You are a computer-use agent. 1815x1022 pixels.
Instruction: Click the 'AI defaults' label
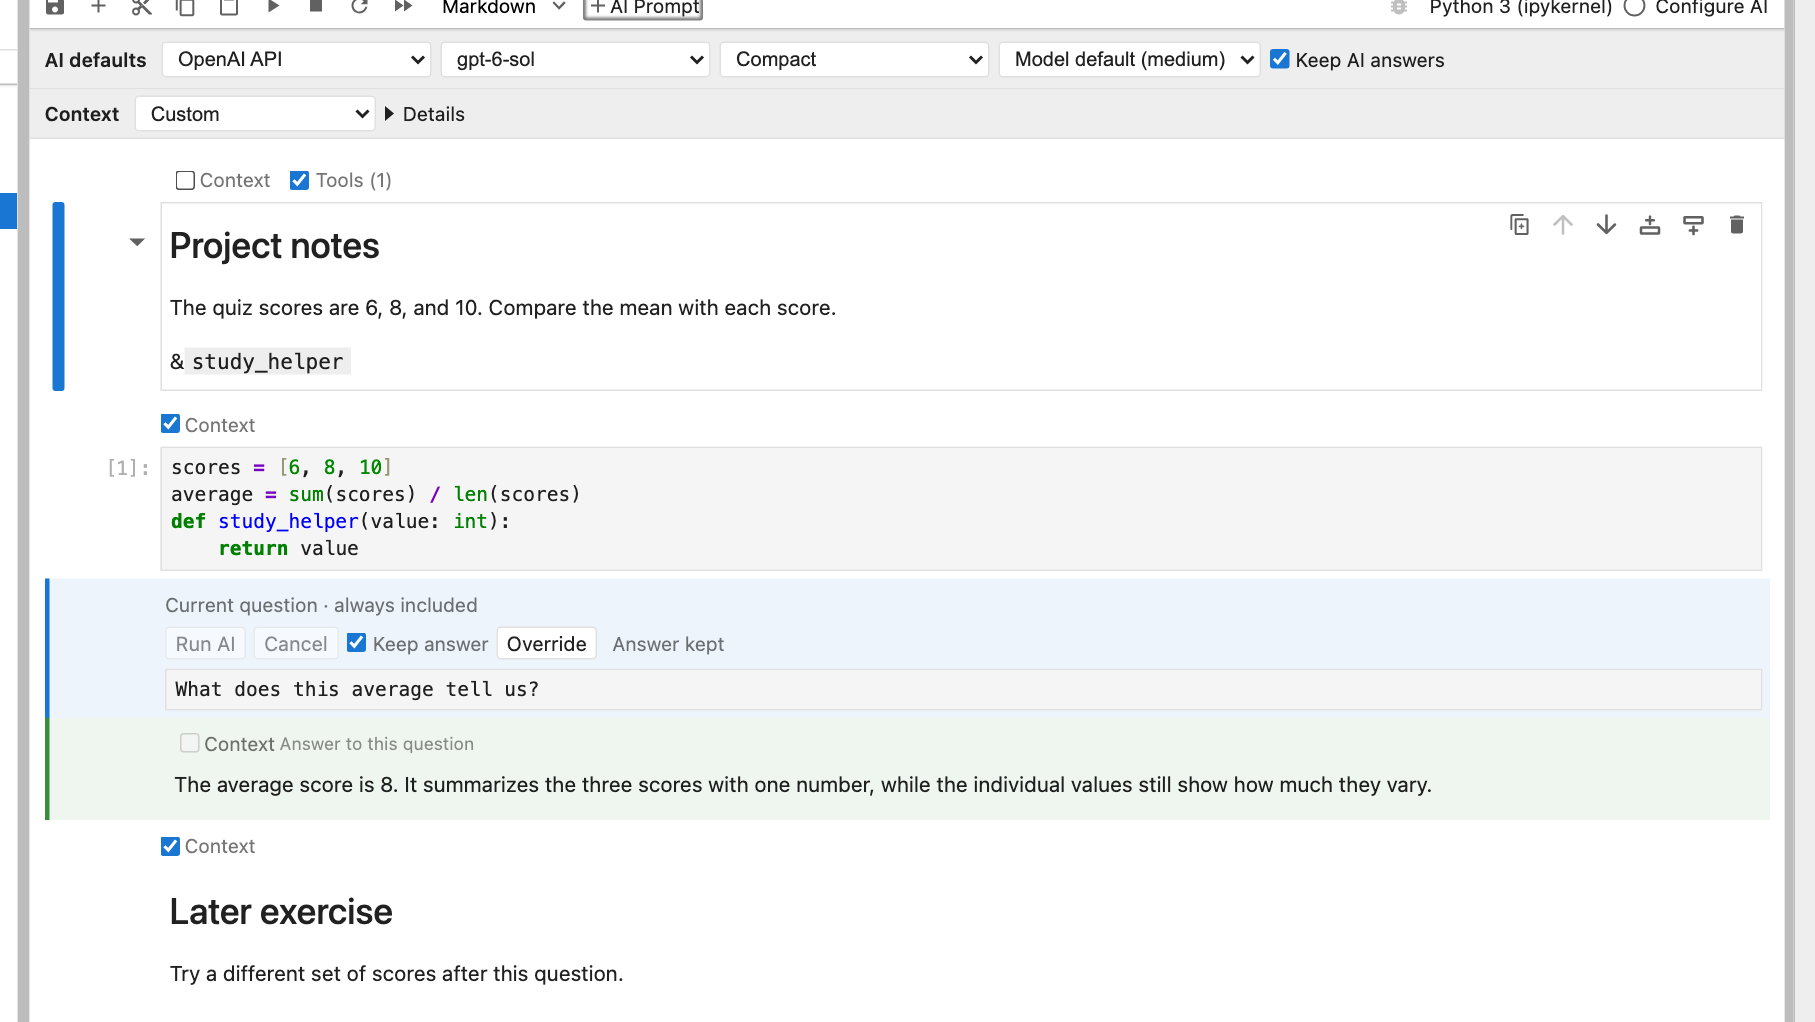[x=96, y=60]
